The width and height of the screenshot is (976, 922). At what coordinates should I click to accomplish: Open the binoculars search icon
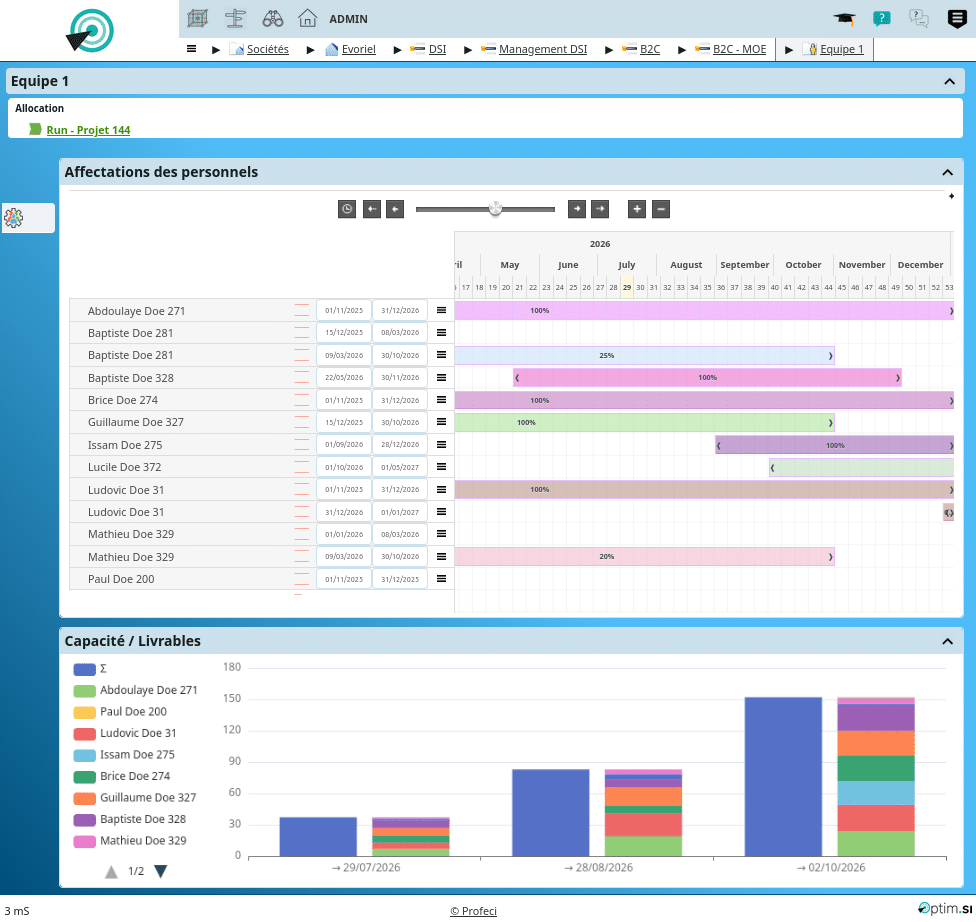pos(273,19)
